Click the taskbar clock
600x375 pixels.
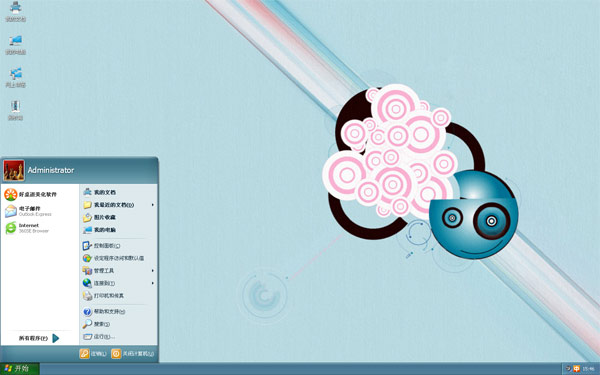pos(588,369)
